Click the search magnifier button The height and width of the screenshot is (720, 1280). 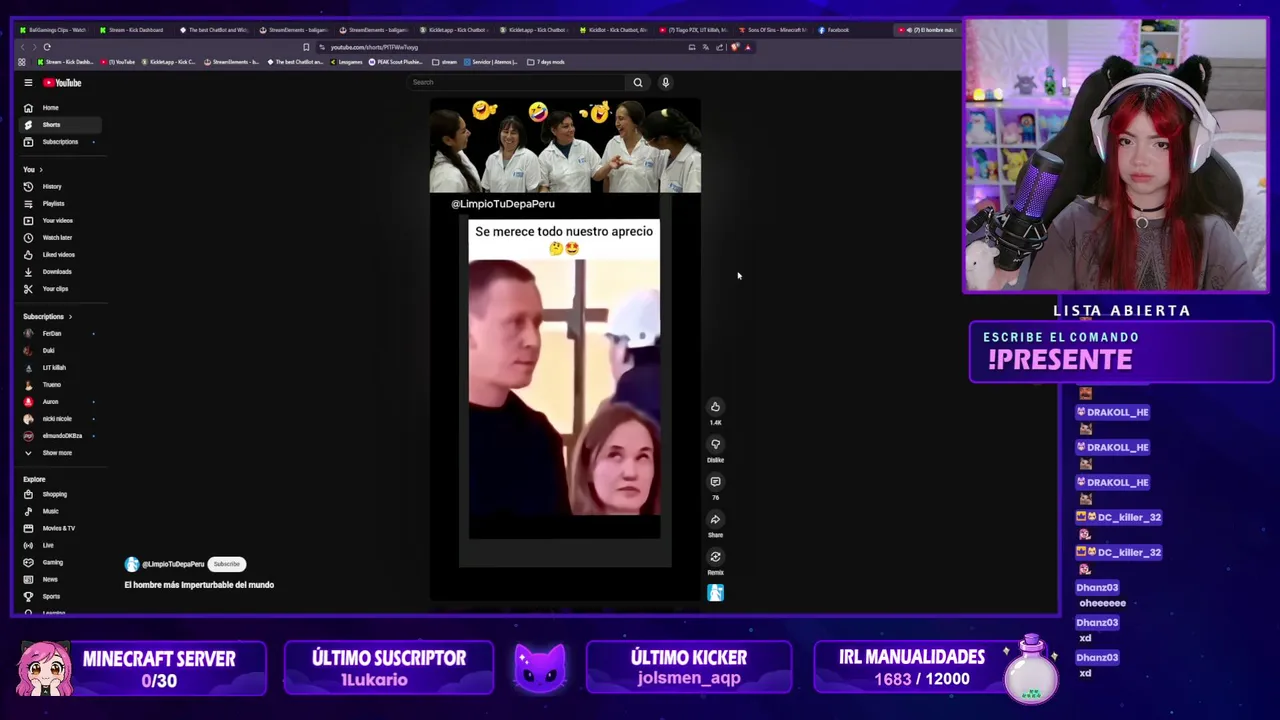pos(638,83)
